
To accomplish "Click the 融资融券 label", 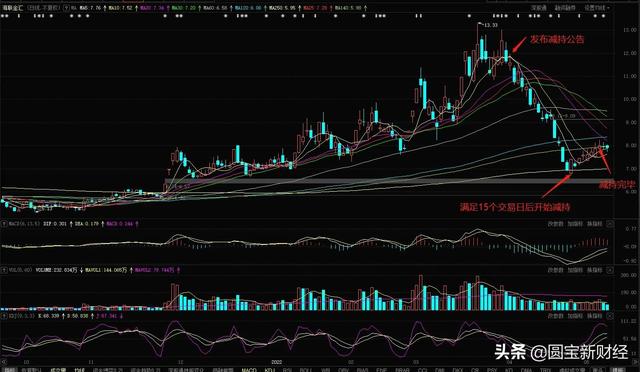I will tap(565, 8).
